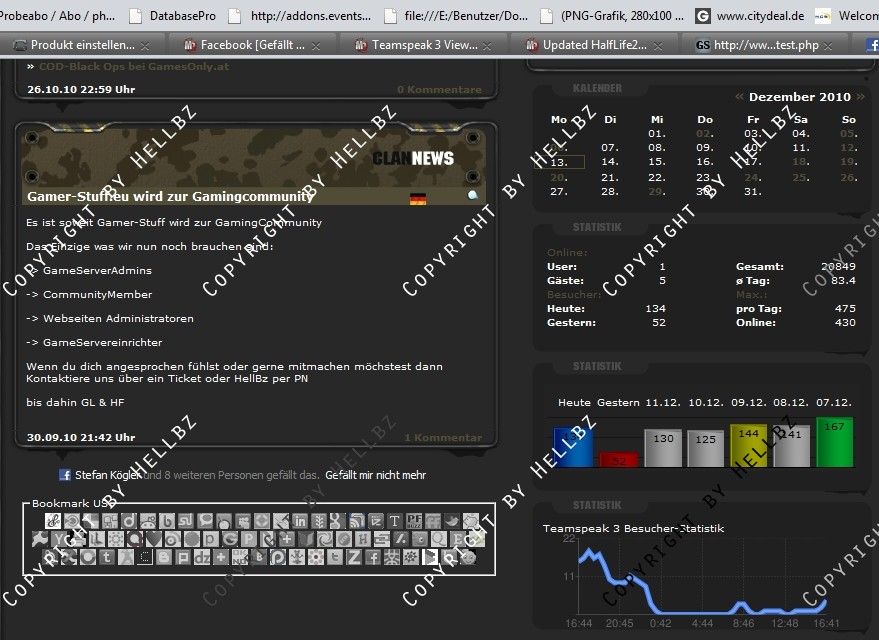This screenshot has height=640, width=879.
Task: Open the 'http://addons.events...' bookmark
Action: 300,16
